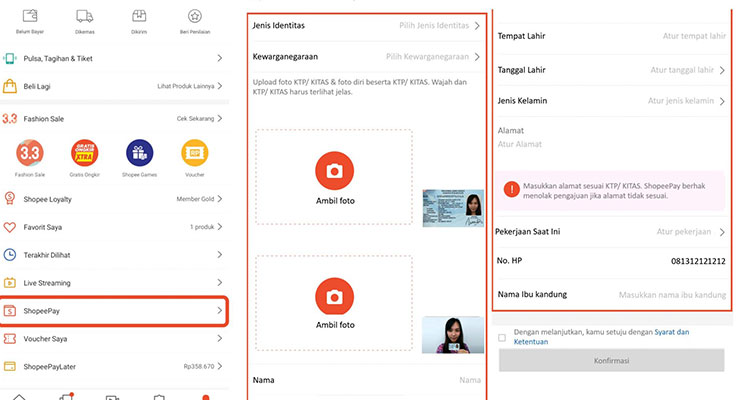Tap the first Ambil foto camera button
The width and height of the screenshot is (740, 400).
[334, 171]
